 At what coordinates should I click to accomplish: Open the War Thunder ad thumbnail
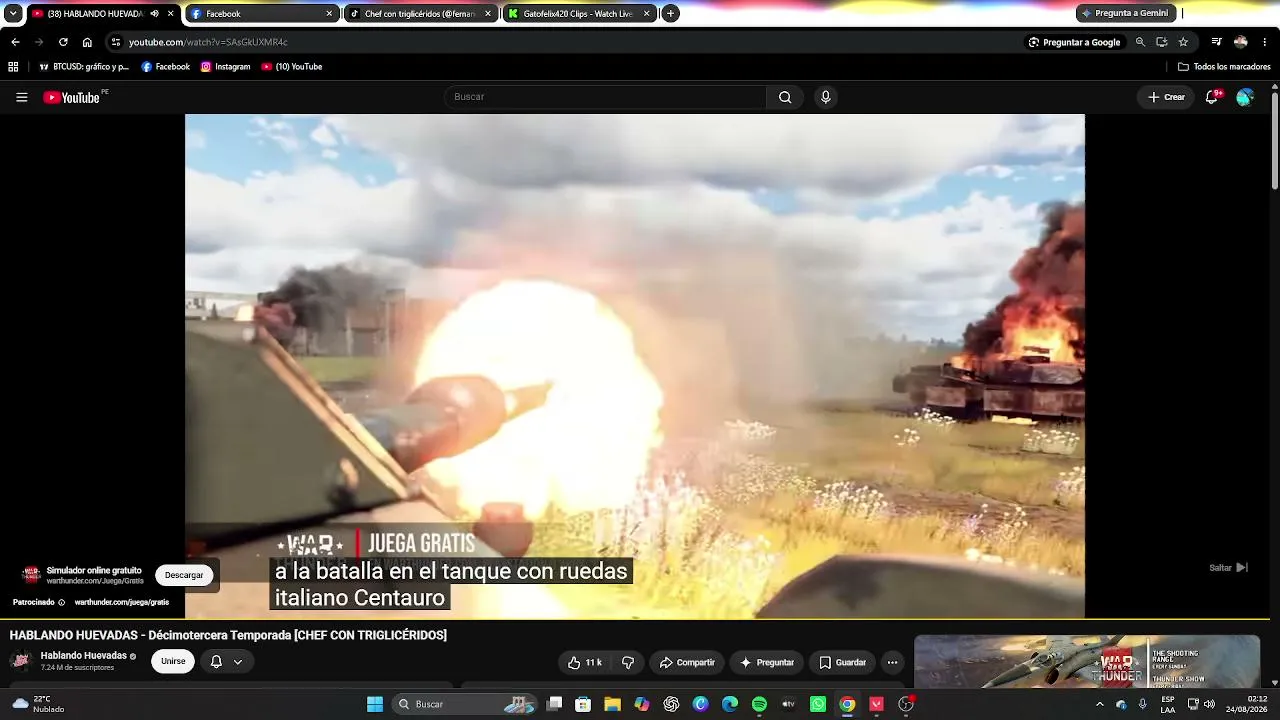pyautogui.click(x=1087, y=662)
